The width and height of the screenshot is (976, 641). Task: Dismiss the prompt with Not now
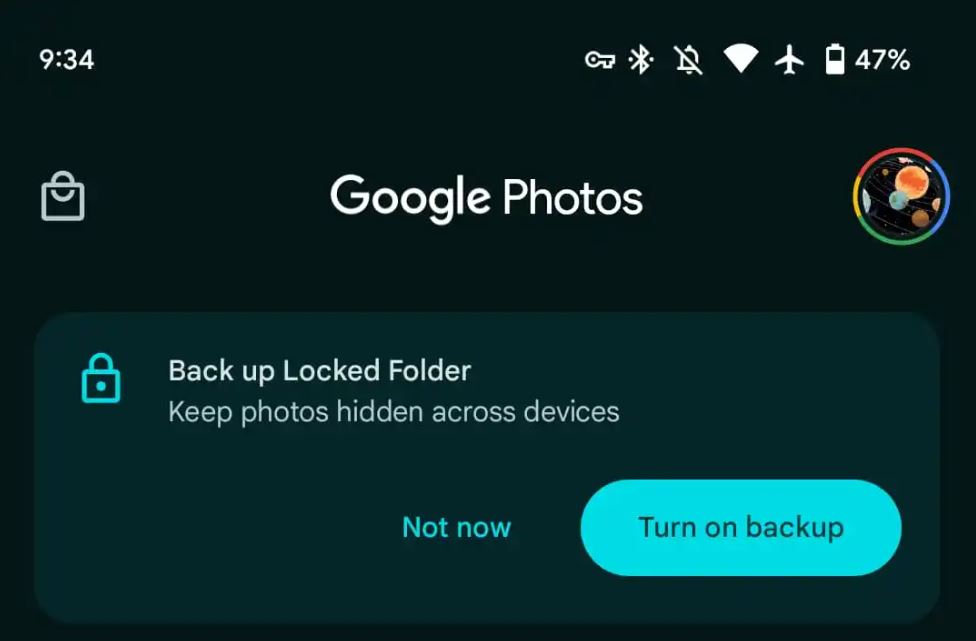pyautogui.click(x=456, y=527)
